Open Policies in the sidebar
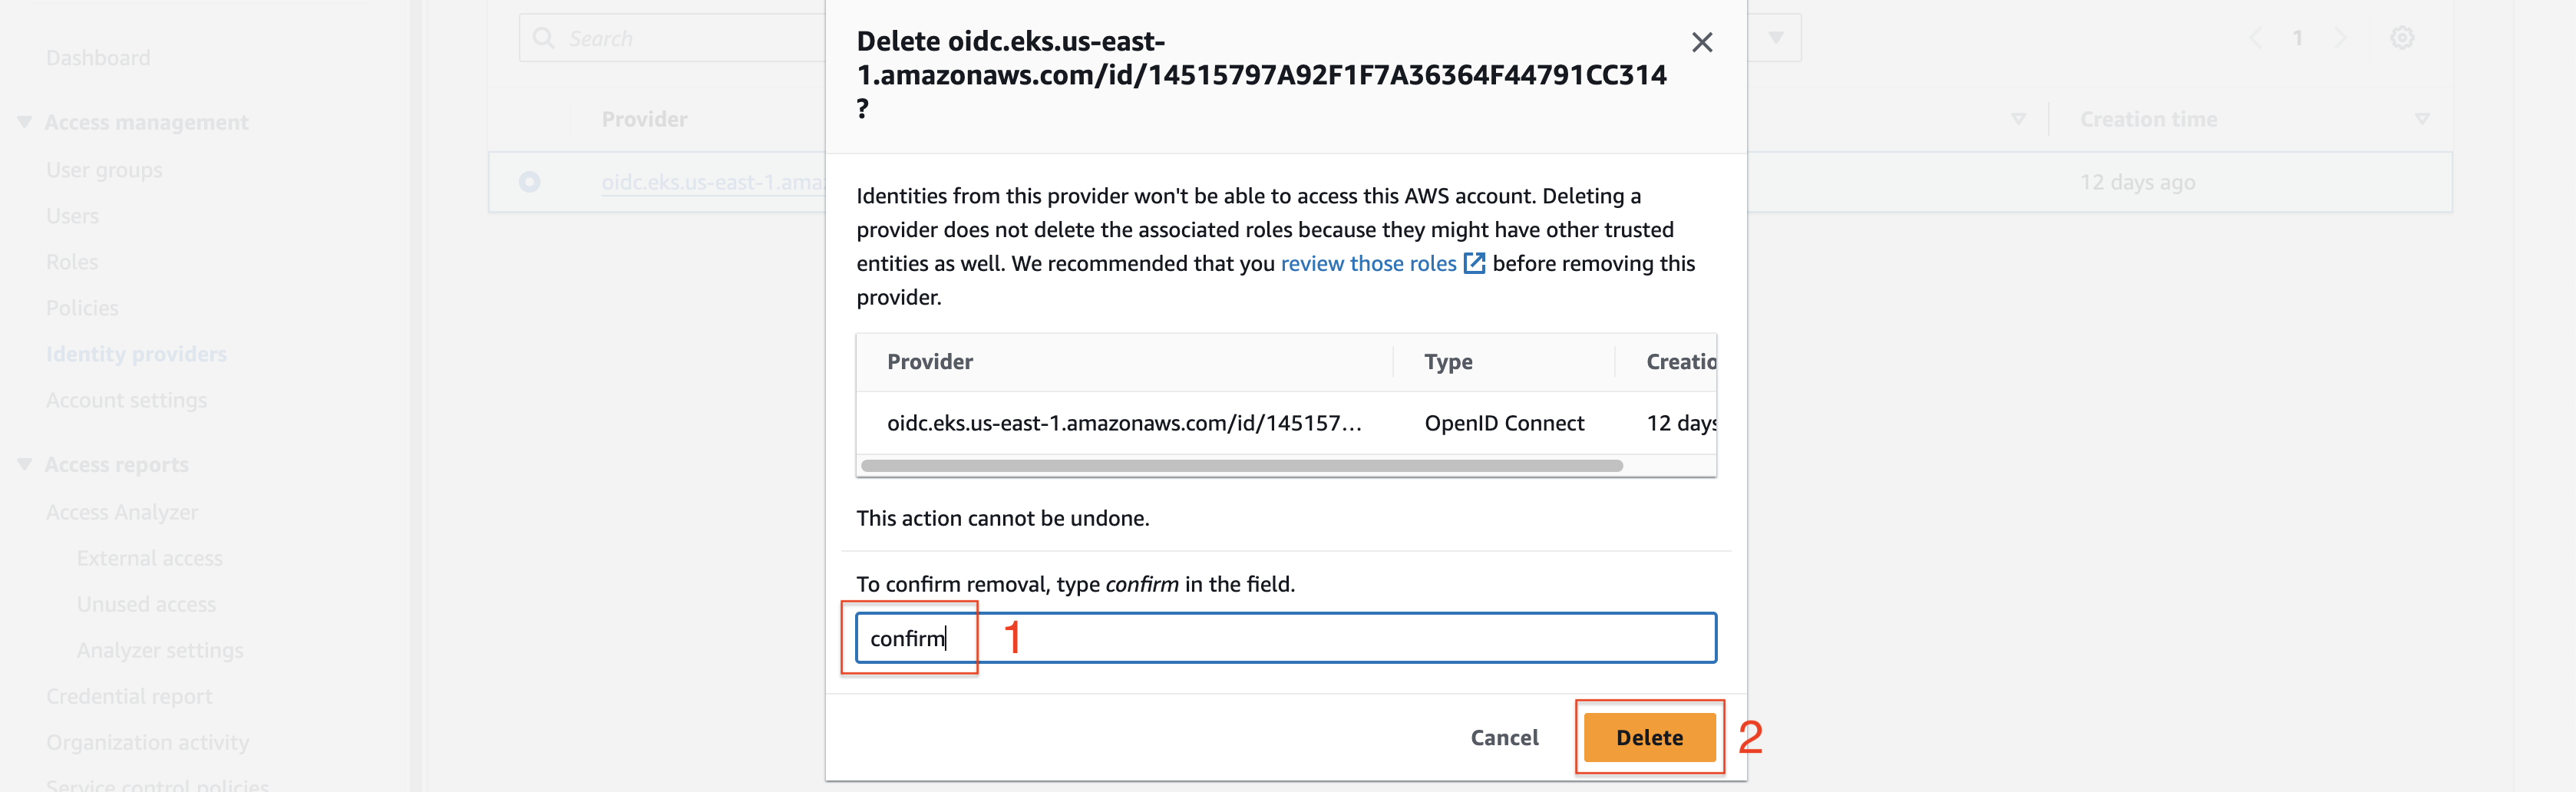Viewport: 2576px width, 792px height. 82,308
